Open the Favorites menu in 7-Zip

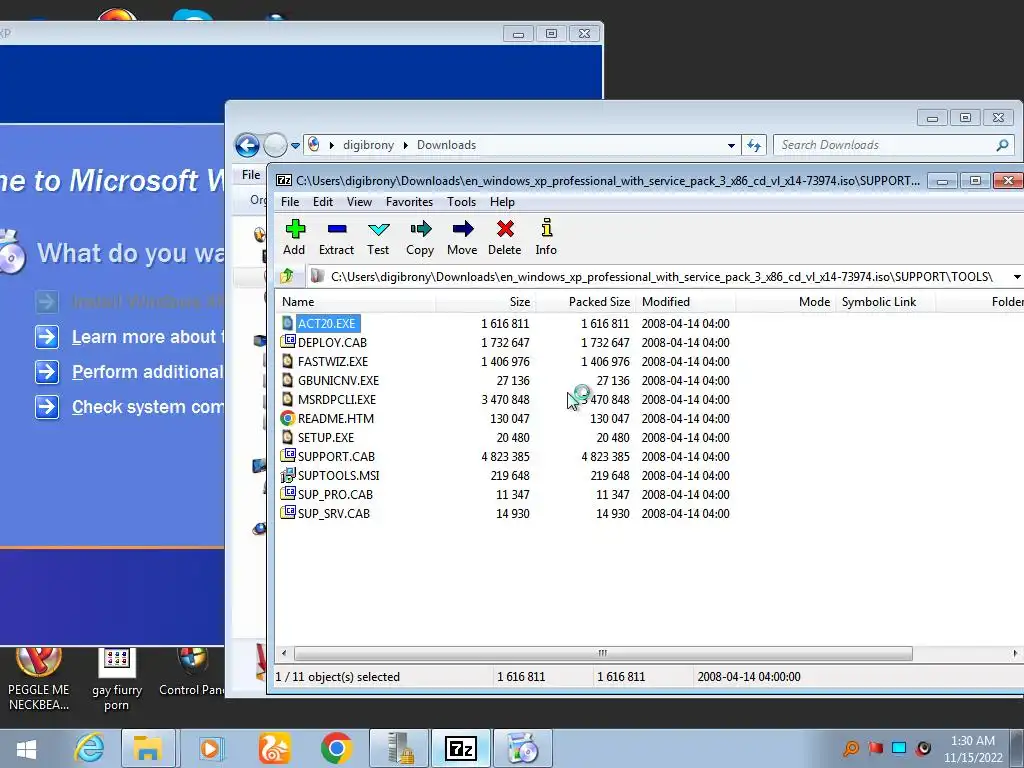[x=409, y=202]
